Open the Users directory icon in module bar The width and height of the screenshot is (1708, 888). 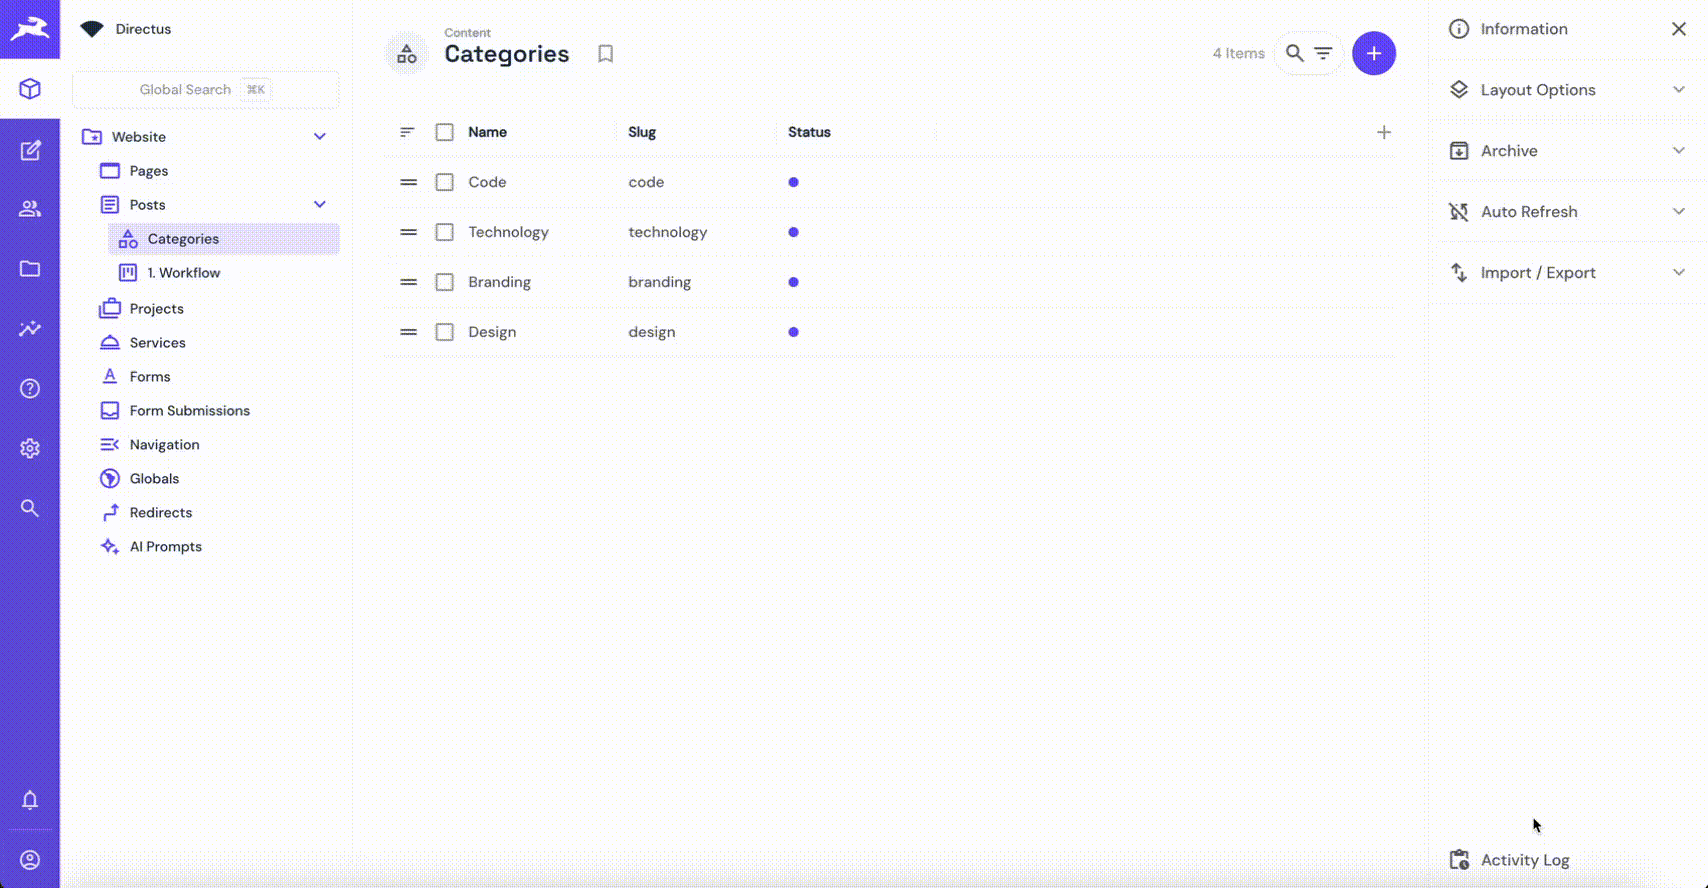(30, 209)
